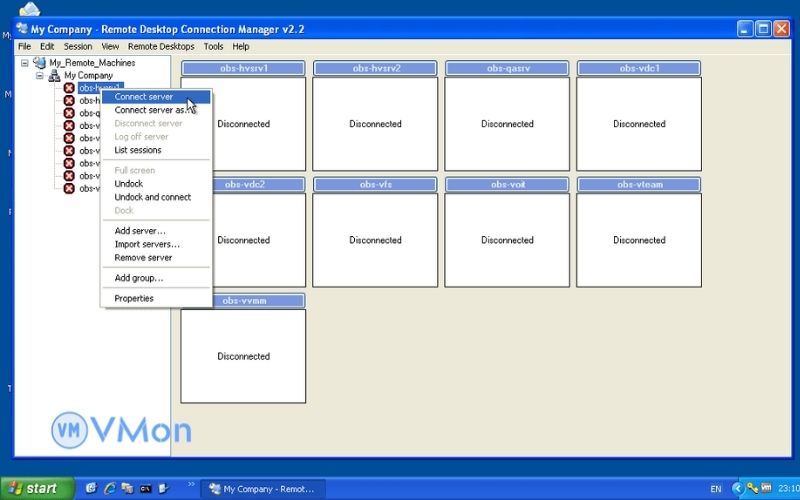Select the obs-voit thumbnail
Screen dimensions: 800x500
pyautogui.click(x=507, y=233)
